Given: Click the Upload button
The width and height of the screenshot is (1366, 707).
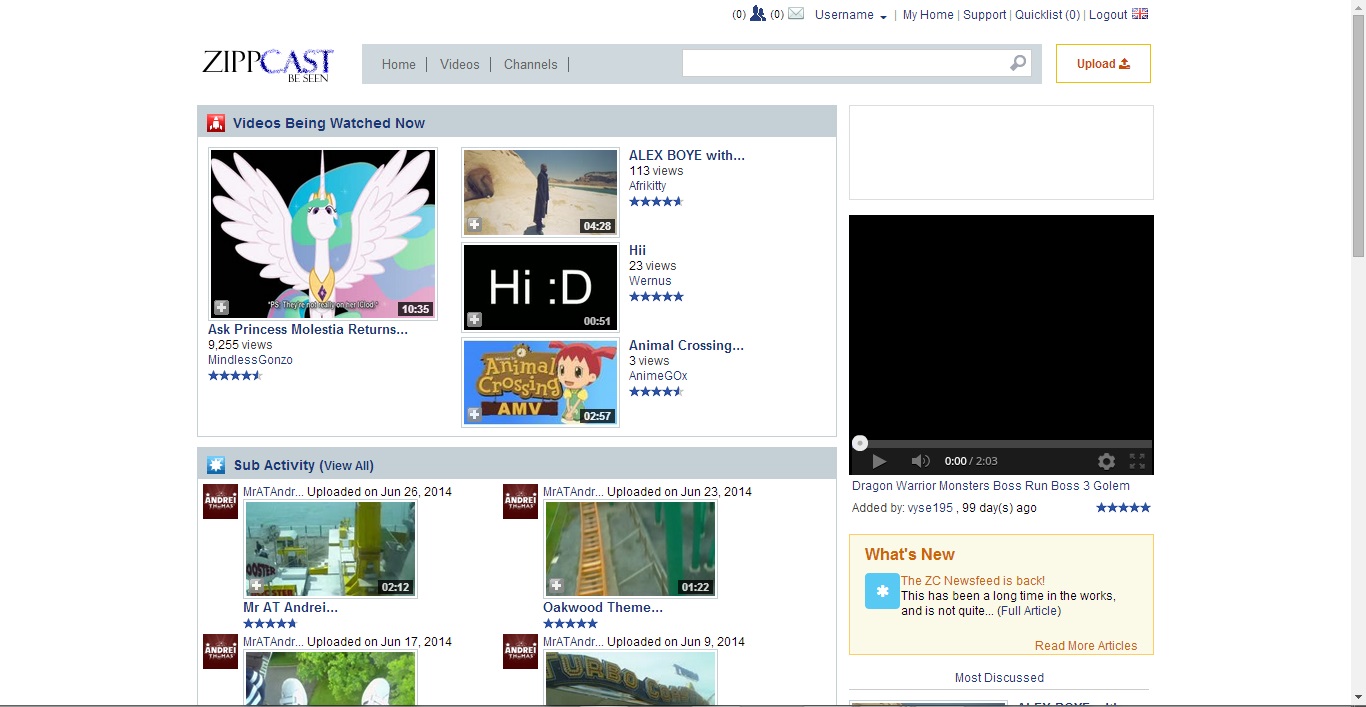Looking at the screenshot, I should pos(1103,63).
